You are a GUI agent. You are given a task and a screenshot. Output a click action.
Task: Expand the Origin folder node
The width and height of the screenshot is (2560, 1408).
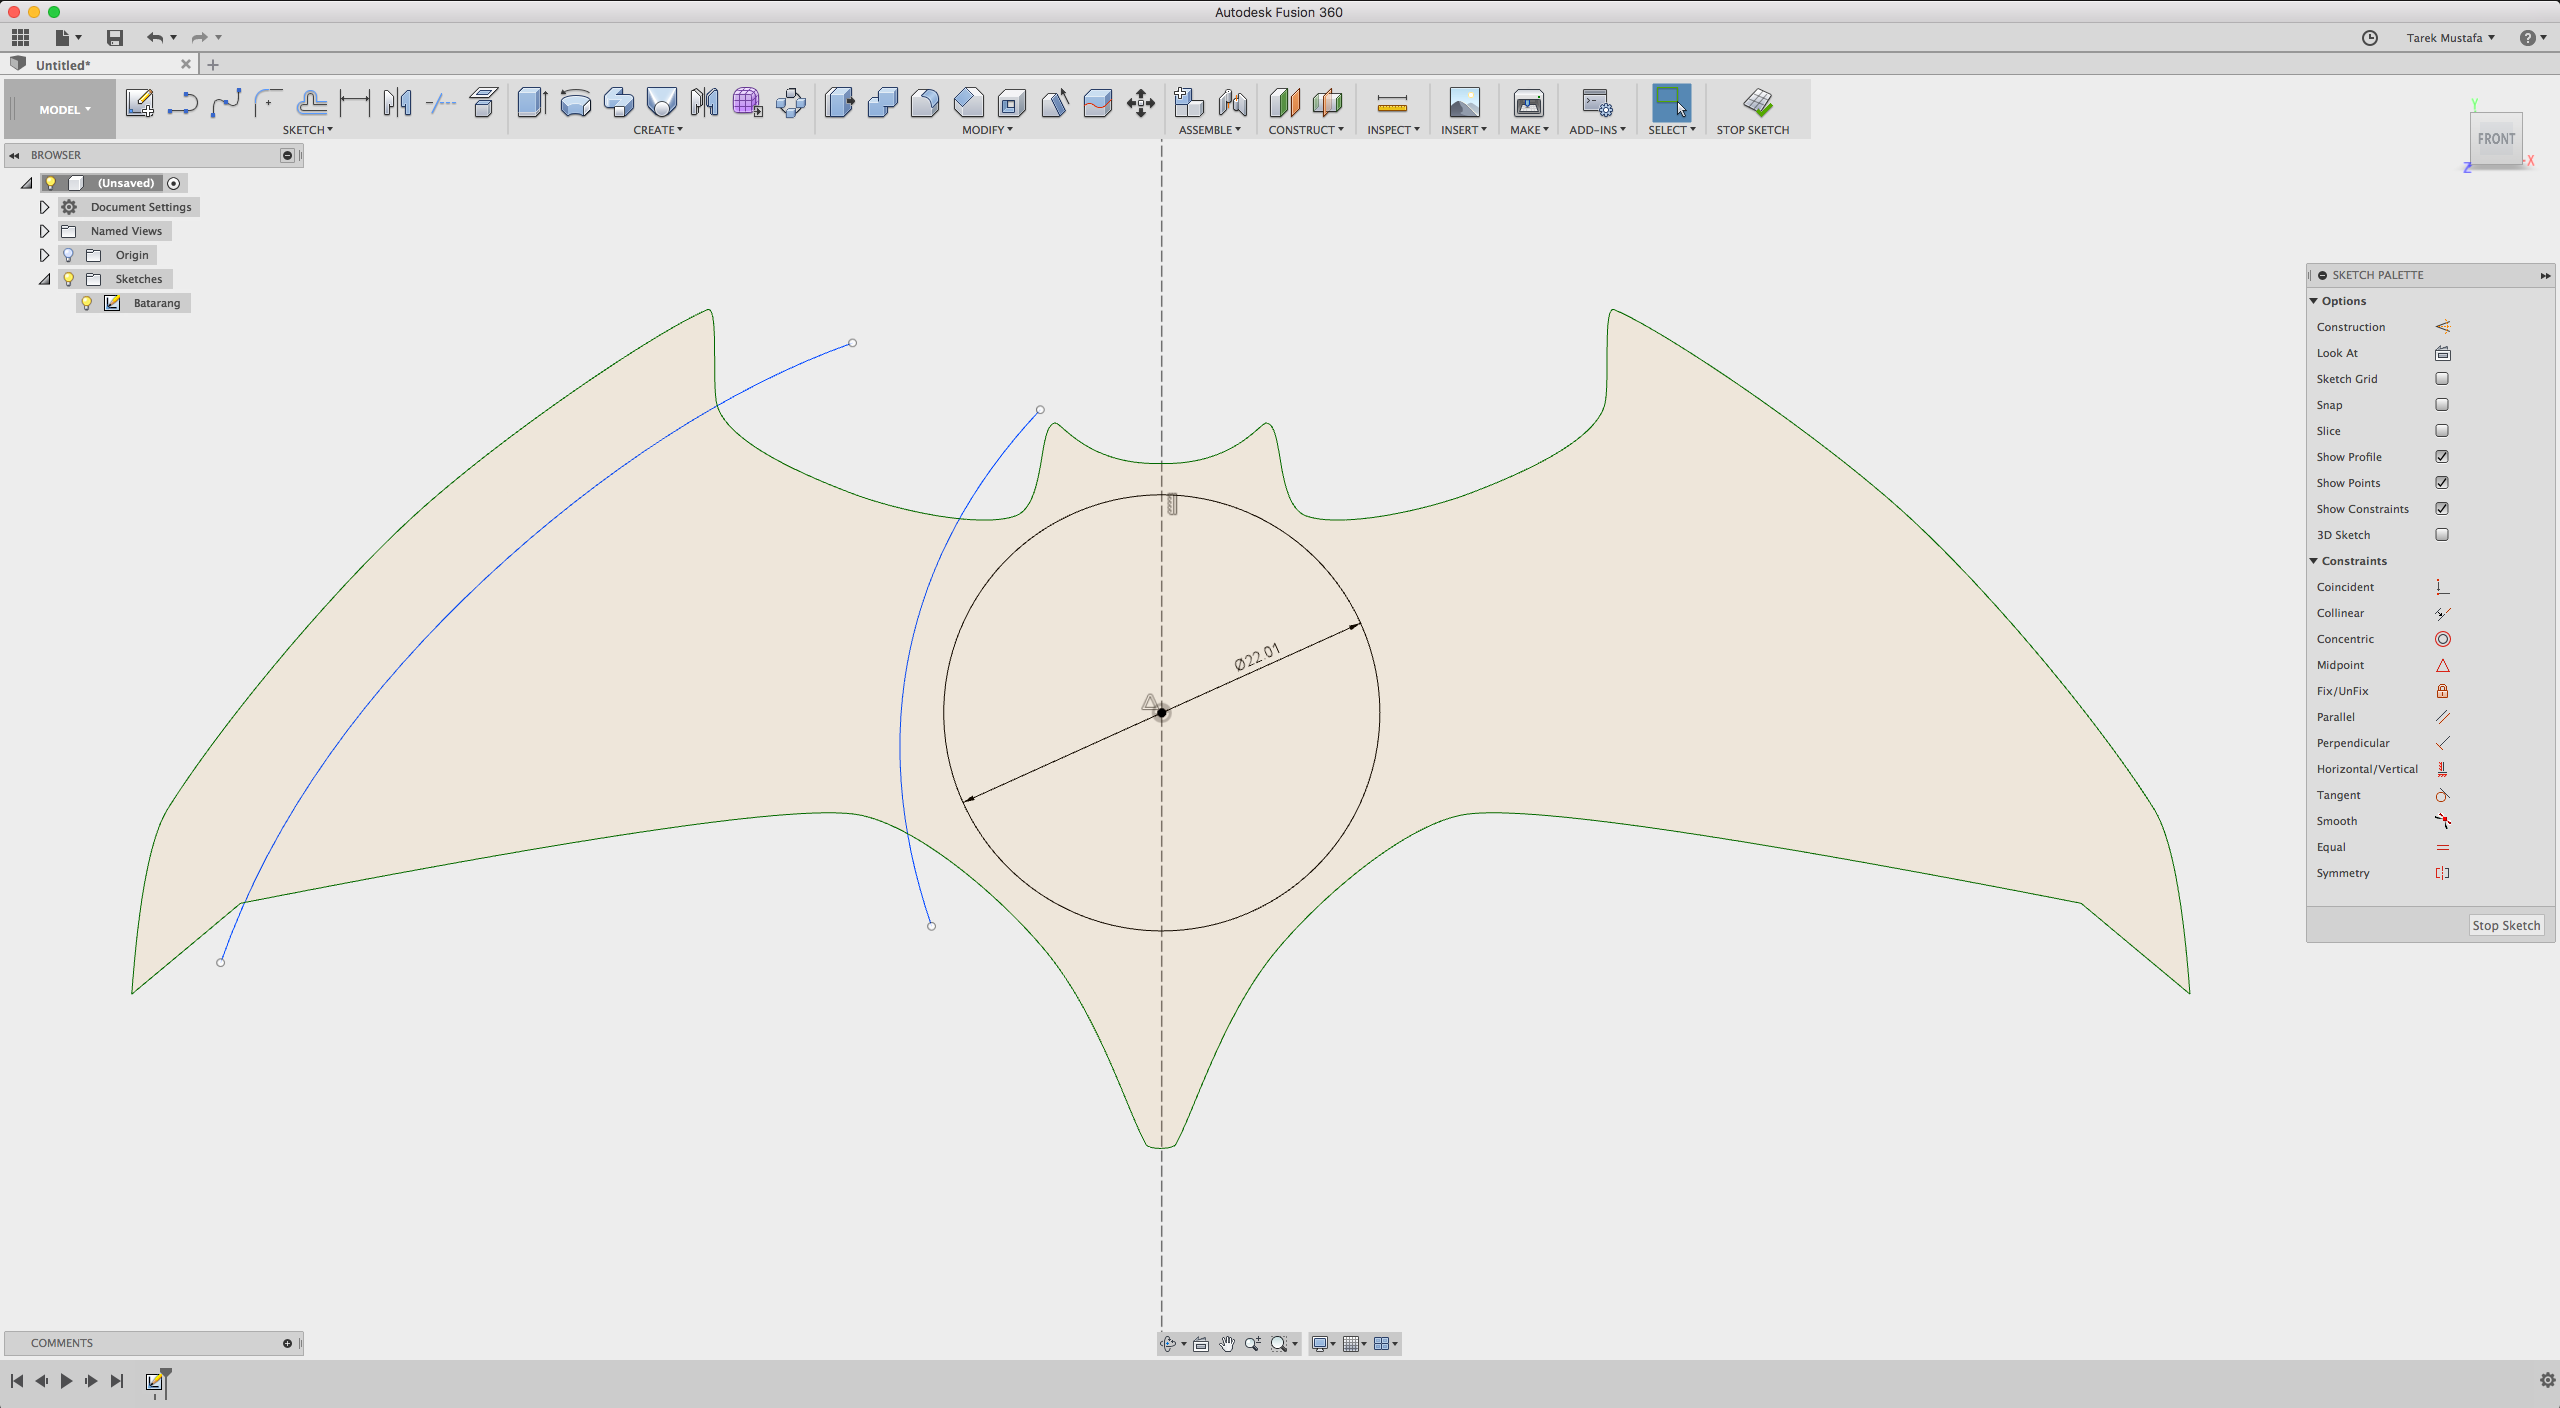44,255
